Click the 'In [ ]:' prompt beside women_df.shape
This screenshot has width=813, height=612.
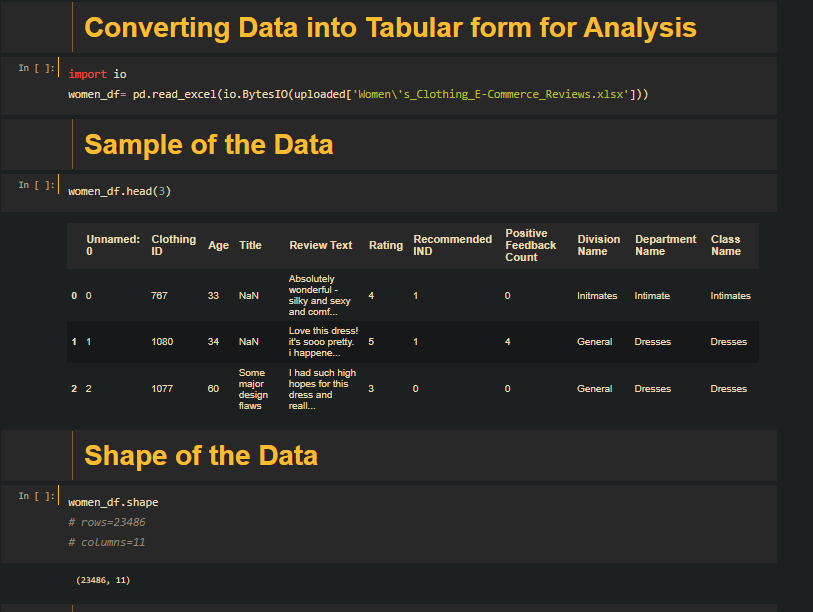point(36,496)
